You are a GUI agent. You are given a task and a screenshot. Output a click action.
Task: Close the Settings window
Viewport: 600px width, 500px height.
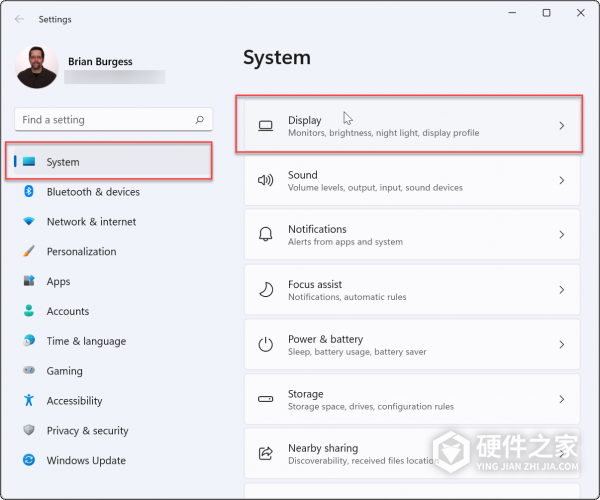coord(580,13)
